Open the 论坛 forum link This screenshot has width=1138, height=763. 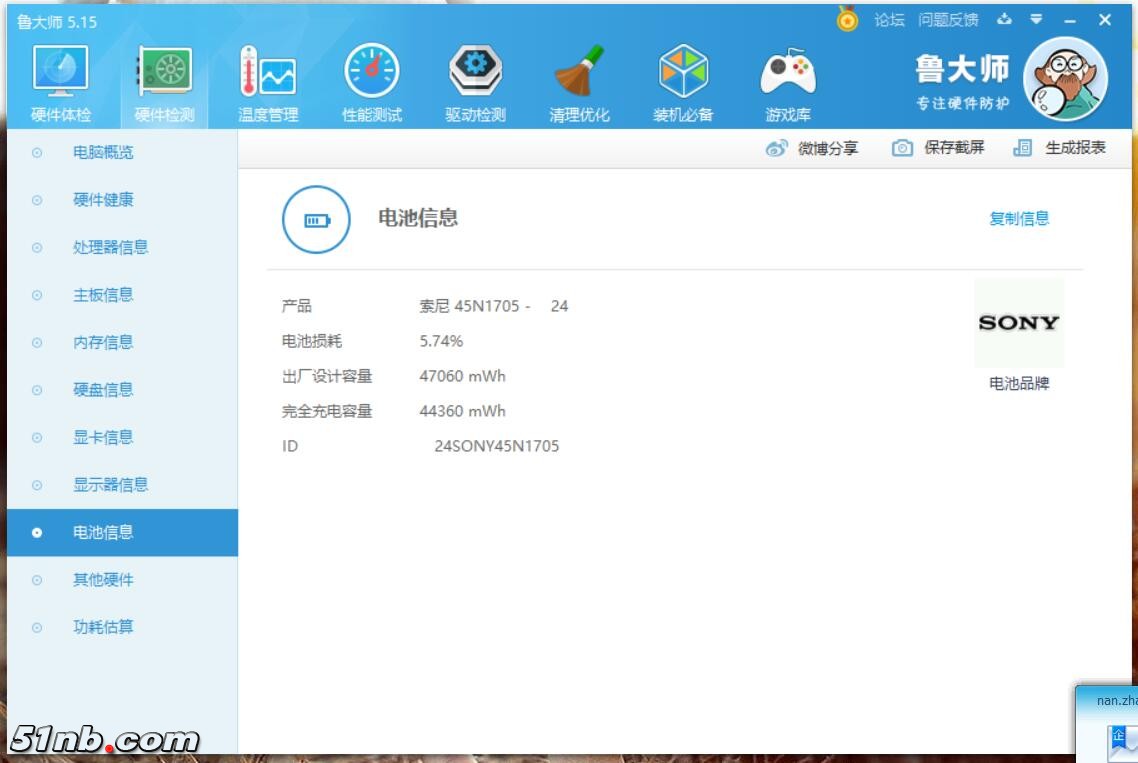pyautogui.click(x=889, y=20)
